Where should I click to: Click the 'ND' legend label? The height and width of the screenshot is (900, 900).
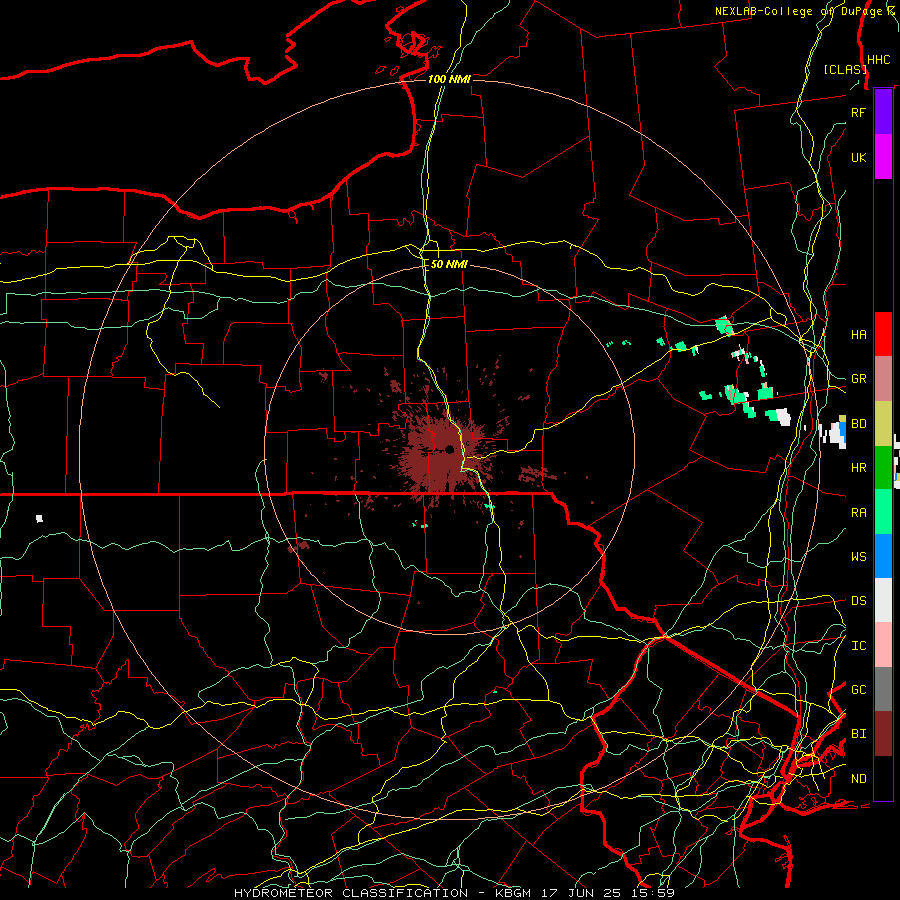click(x=858, y=778)
